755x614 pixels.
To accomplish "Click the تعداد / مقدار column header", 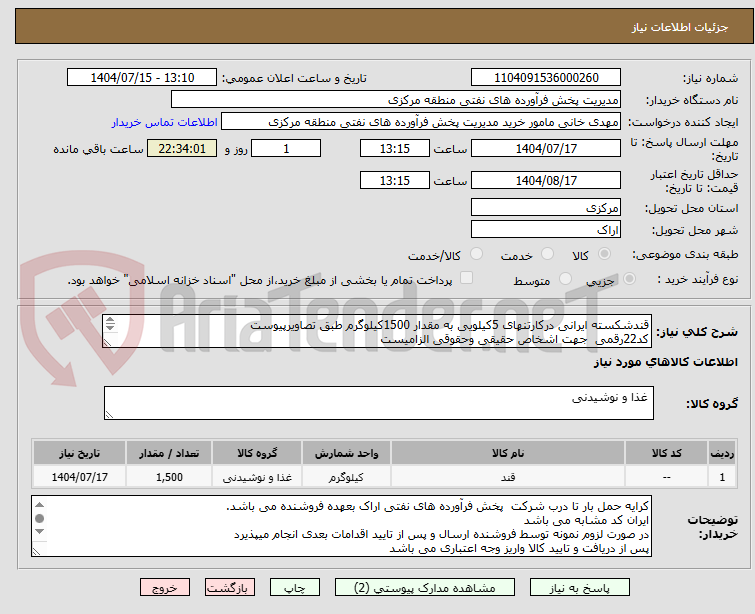I will coord(169,453).
